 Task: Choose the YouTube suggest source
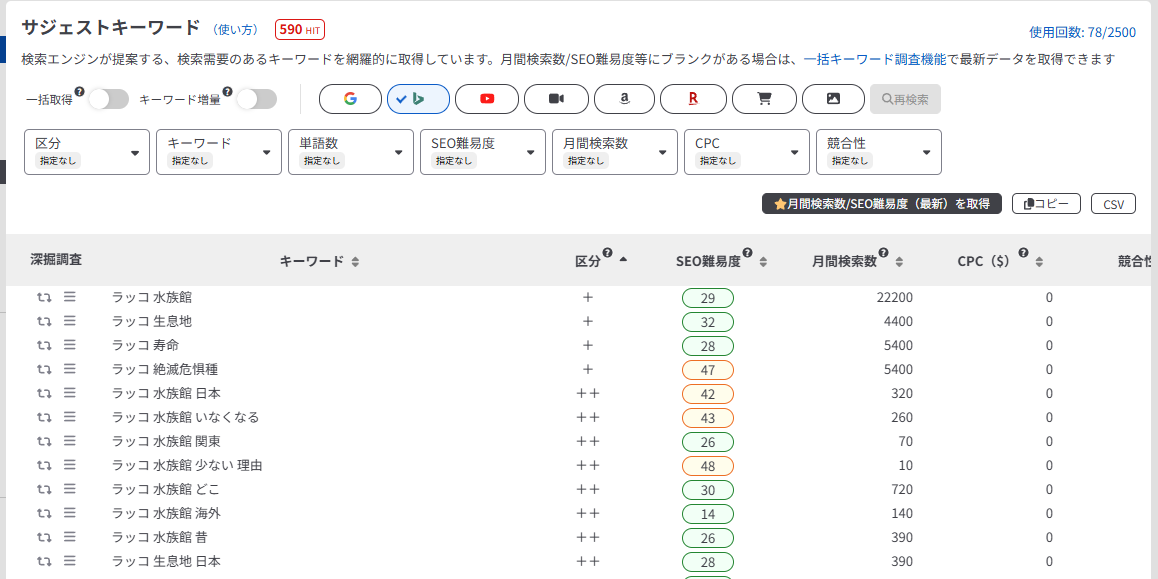[x=487, y=99]
